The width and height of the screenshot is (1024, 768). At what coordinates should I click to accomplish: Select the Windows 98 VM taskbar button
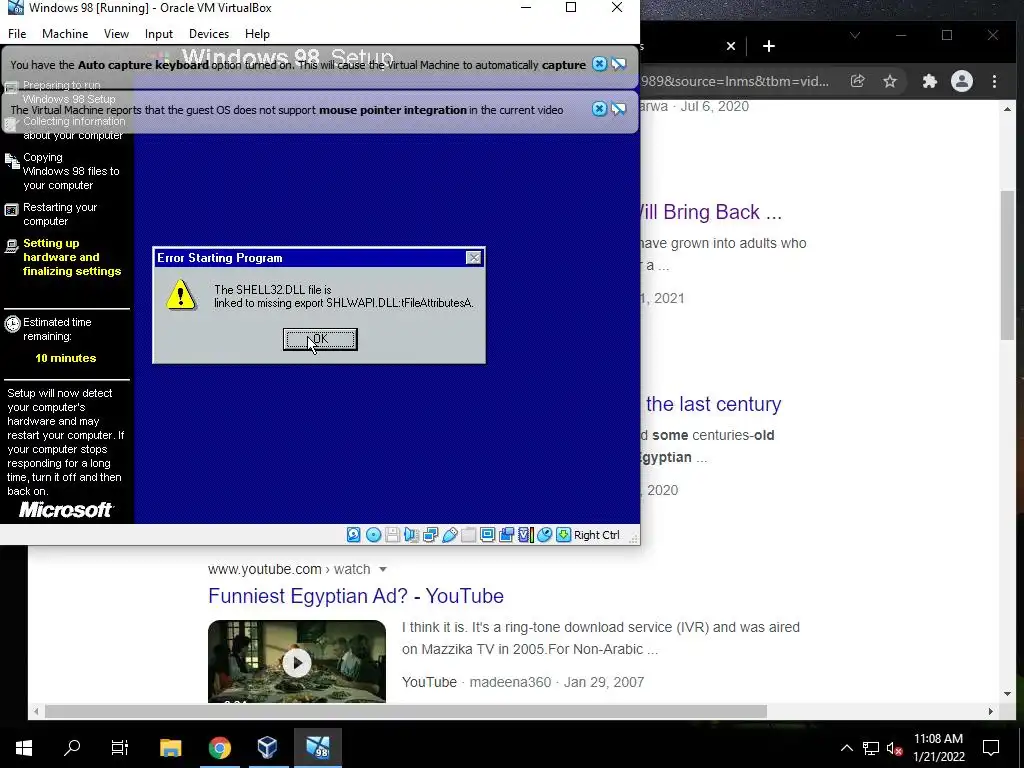point(318,748)
